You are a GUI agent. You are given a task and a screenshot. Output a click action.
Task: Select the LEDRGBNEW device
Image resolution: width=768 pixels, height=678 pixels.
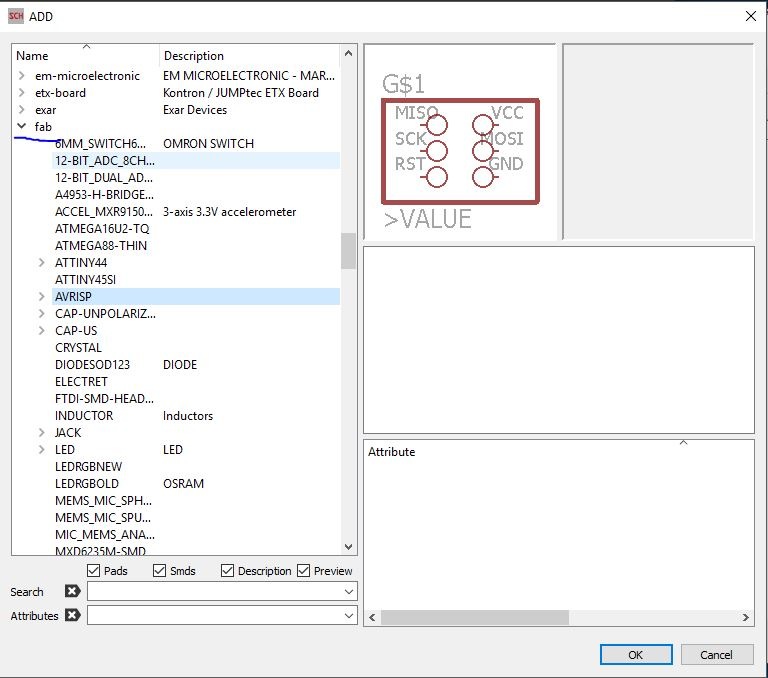[x=89, y=466]
